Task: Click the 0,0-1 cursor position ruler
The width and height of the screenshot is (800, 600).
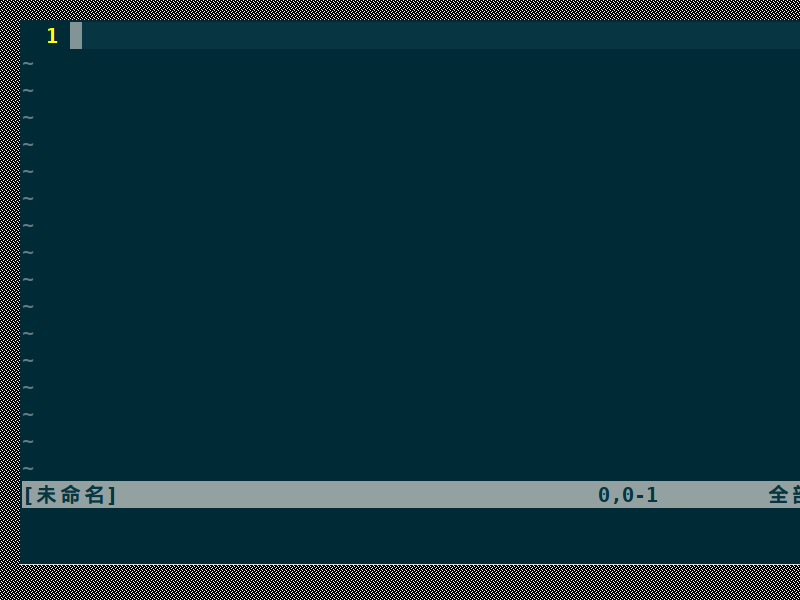Action: point(628,495)
